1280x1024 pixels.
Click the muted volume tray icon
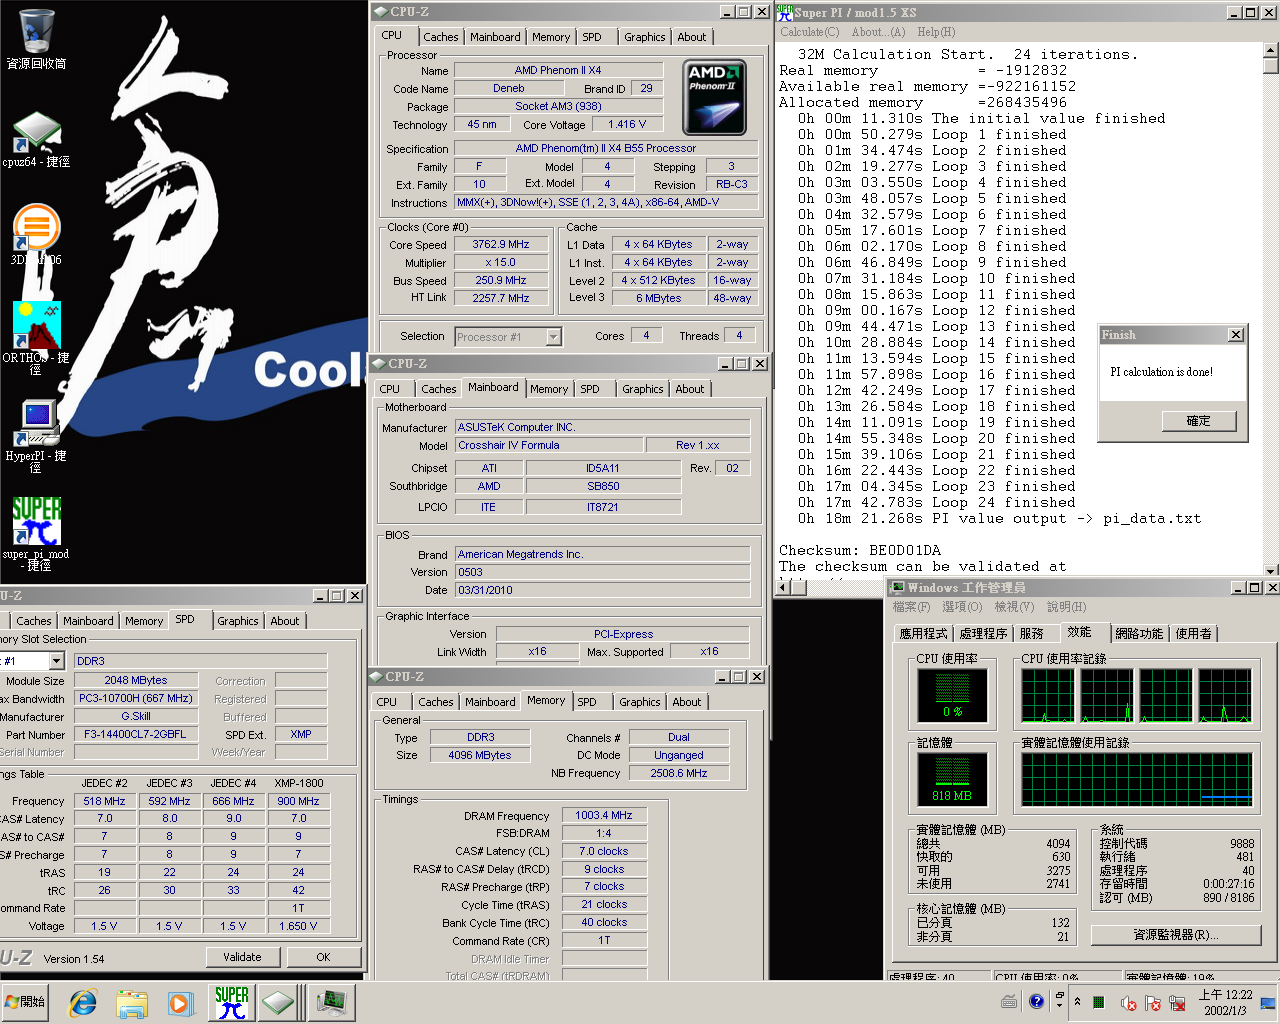click(1129, 1003)
